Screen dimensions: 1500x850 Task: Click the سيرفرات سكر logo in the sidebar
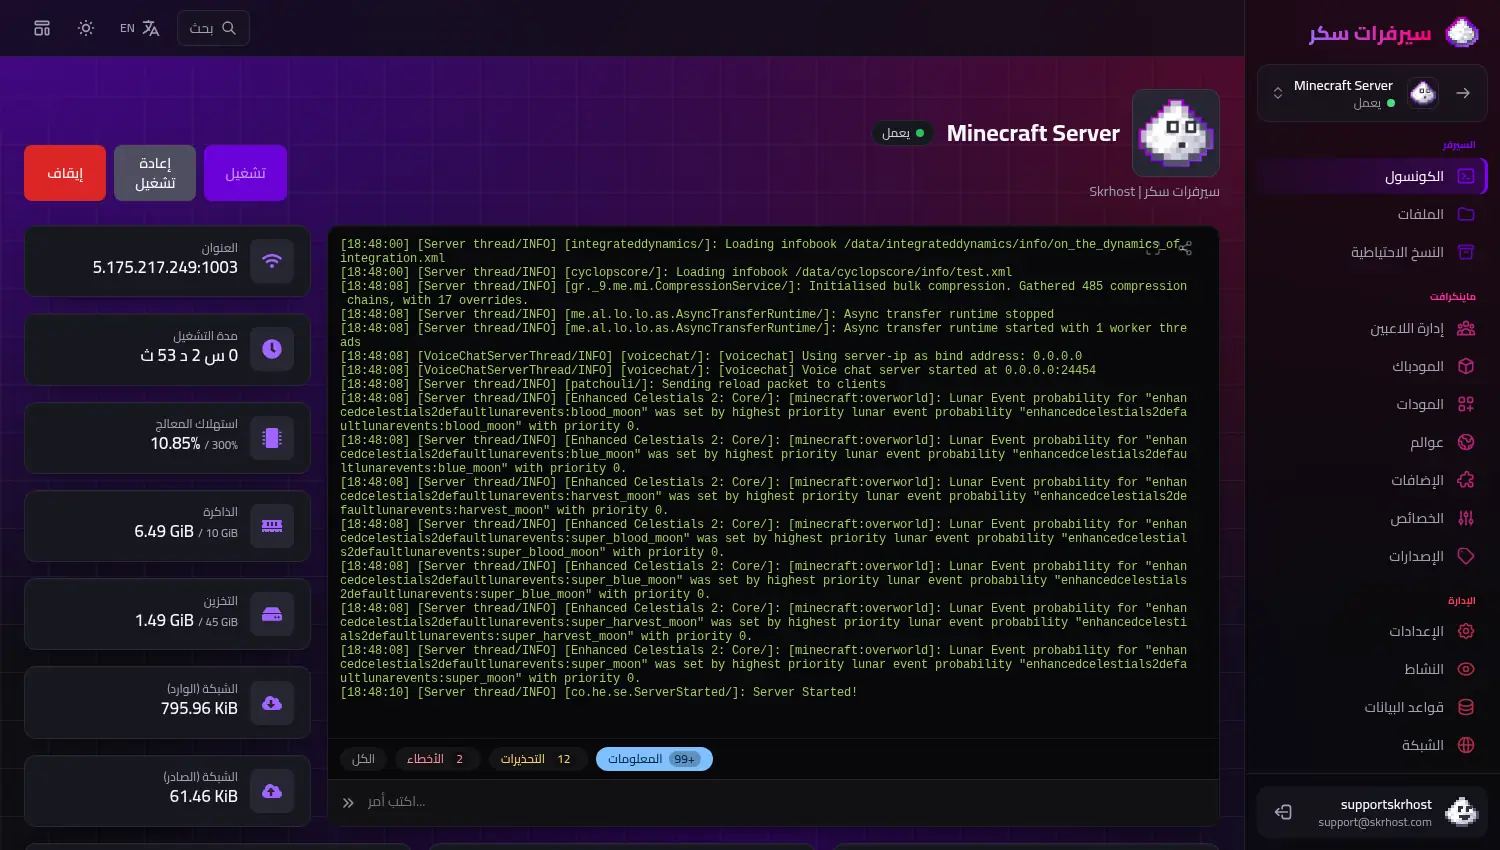click(x=1394, y=33)
